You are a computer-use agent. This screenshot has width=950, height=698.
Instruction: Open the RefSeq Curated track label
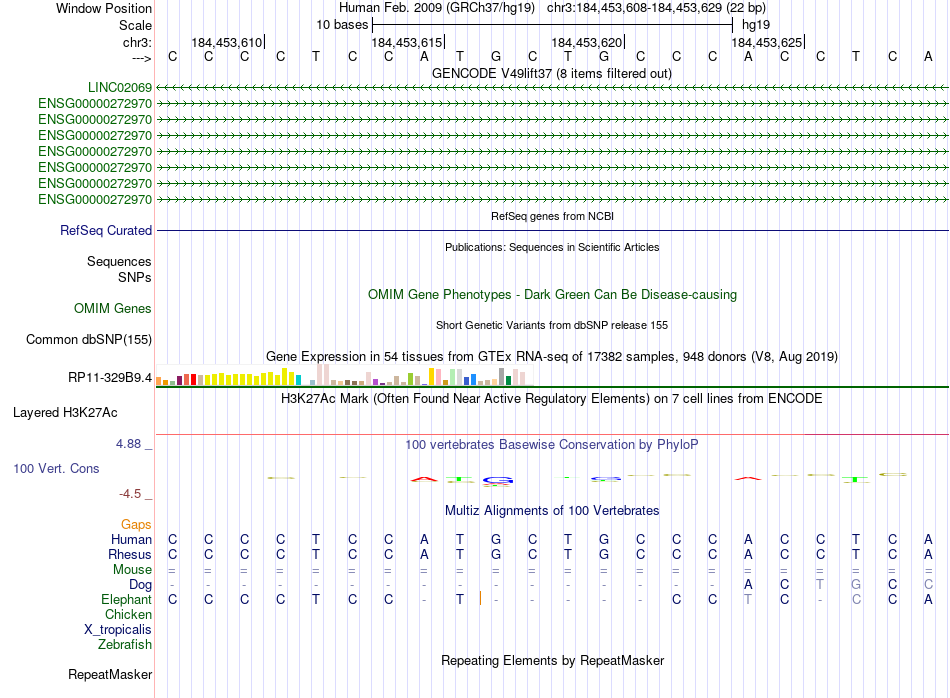click(106, 231)
